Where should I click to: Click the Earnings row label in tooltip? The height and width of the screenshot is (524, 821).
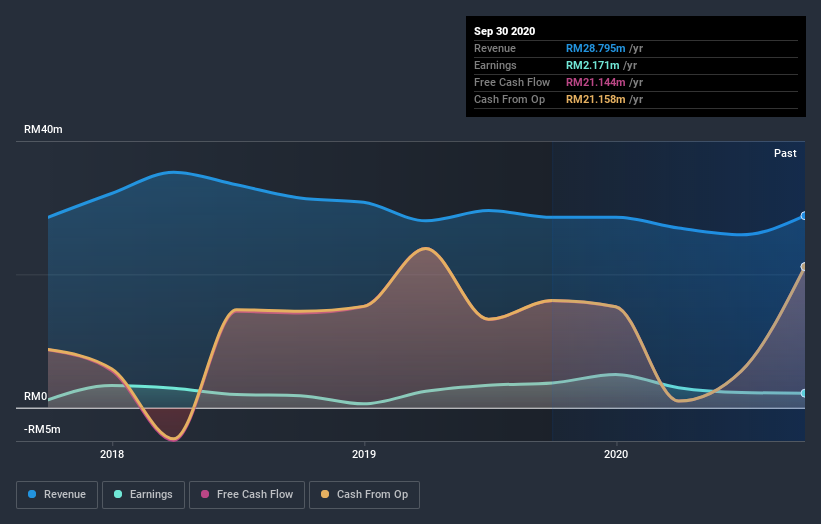495,65
